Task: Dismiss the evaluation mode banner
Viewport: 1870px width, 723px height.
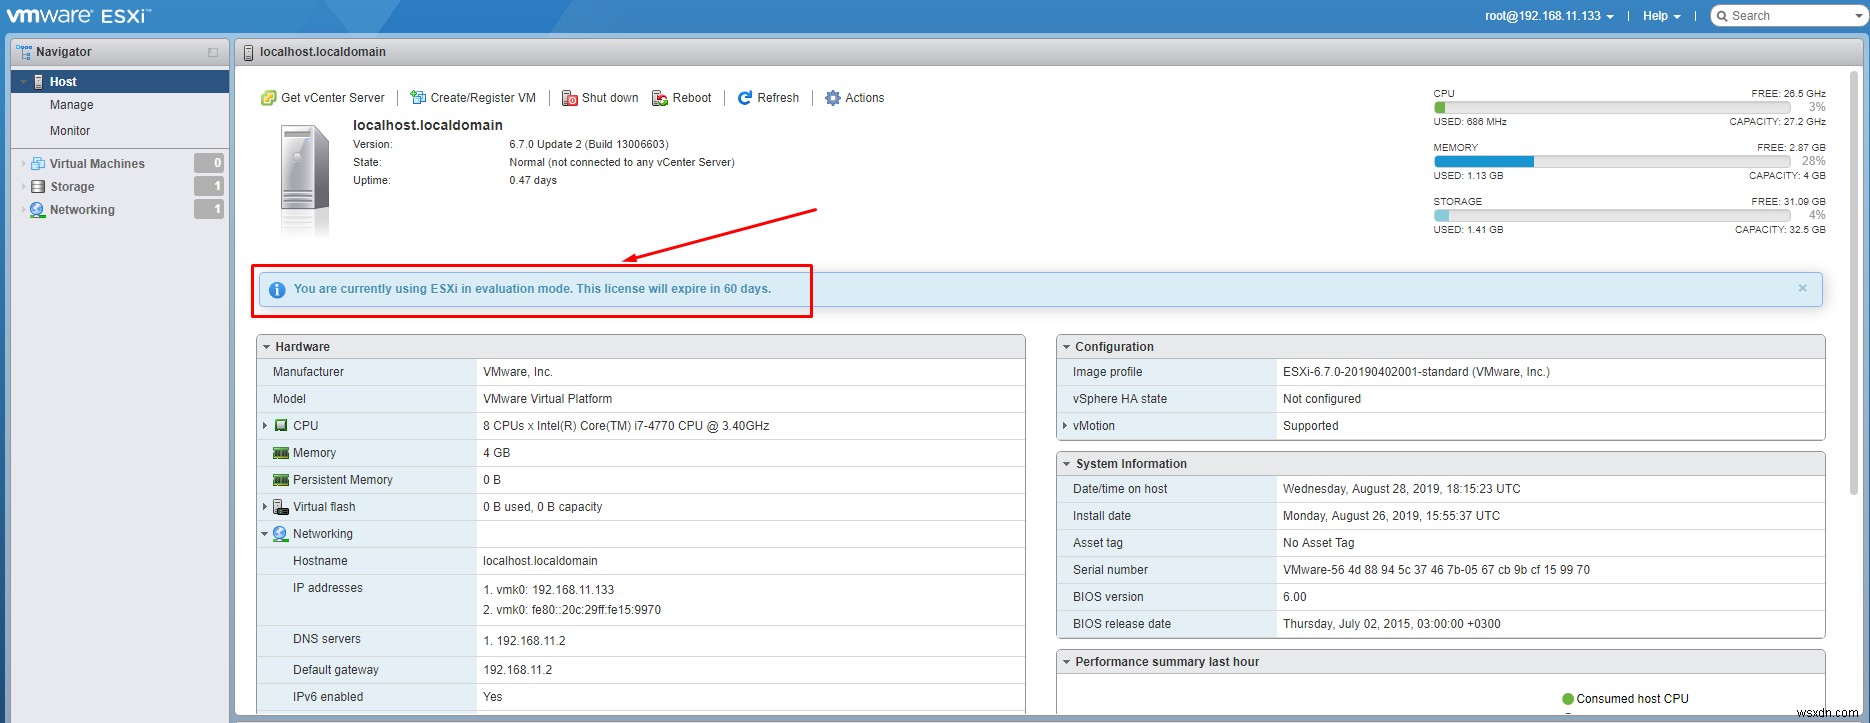Action: pos(1802,289)
